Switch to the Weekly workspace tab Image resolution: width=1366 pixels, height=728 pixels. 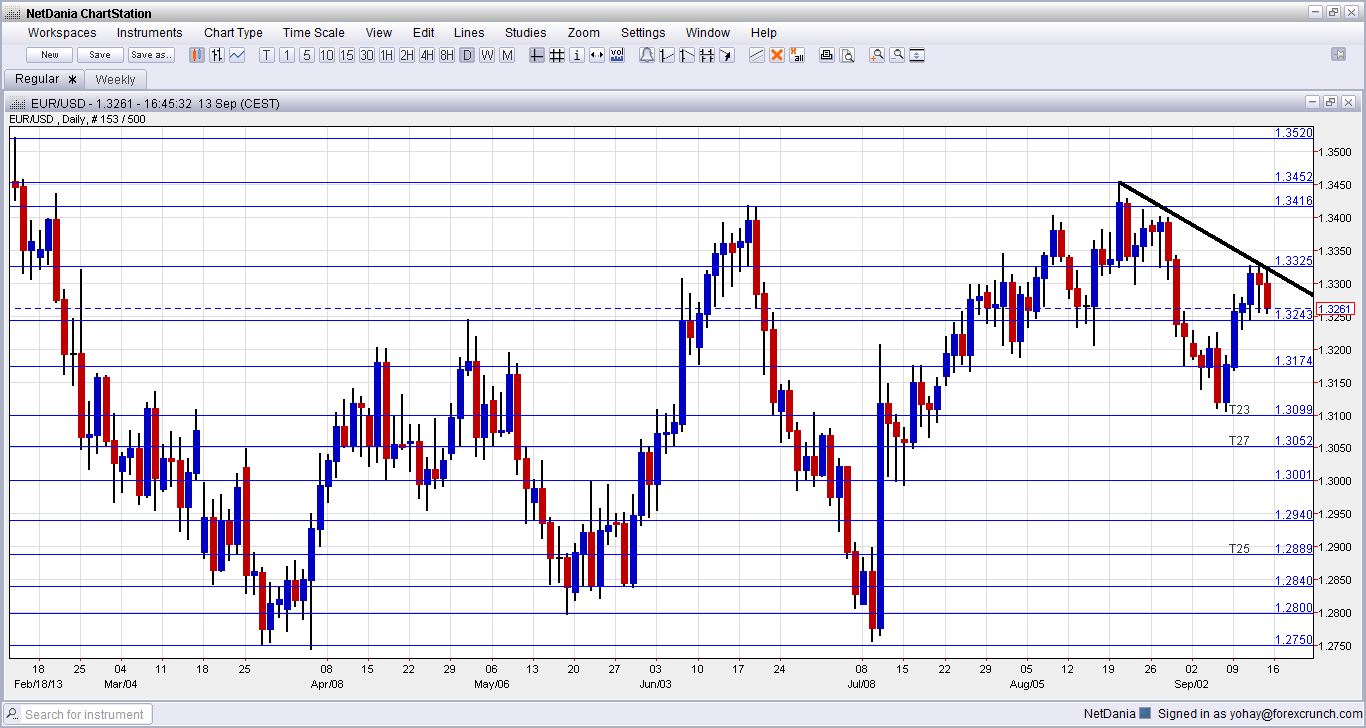tap(115, 78)
